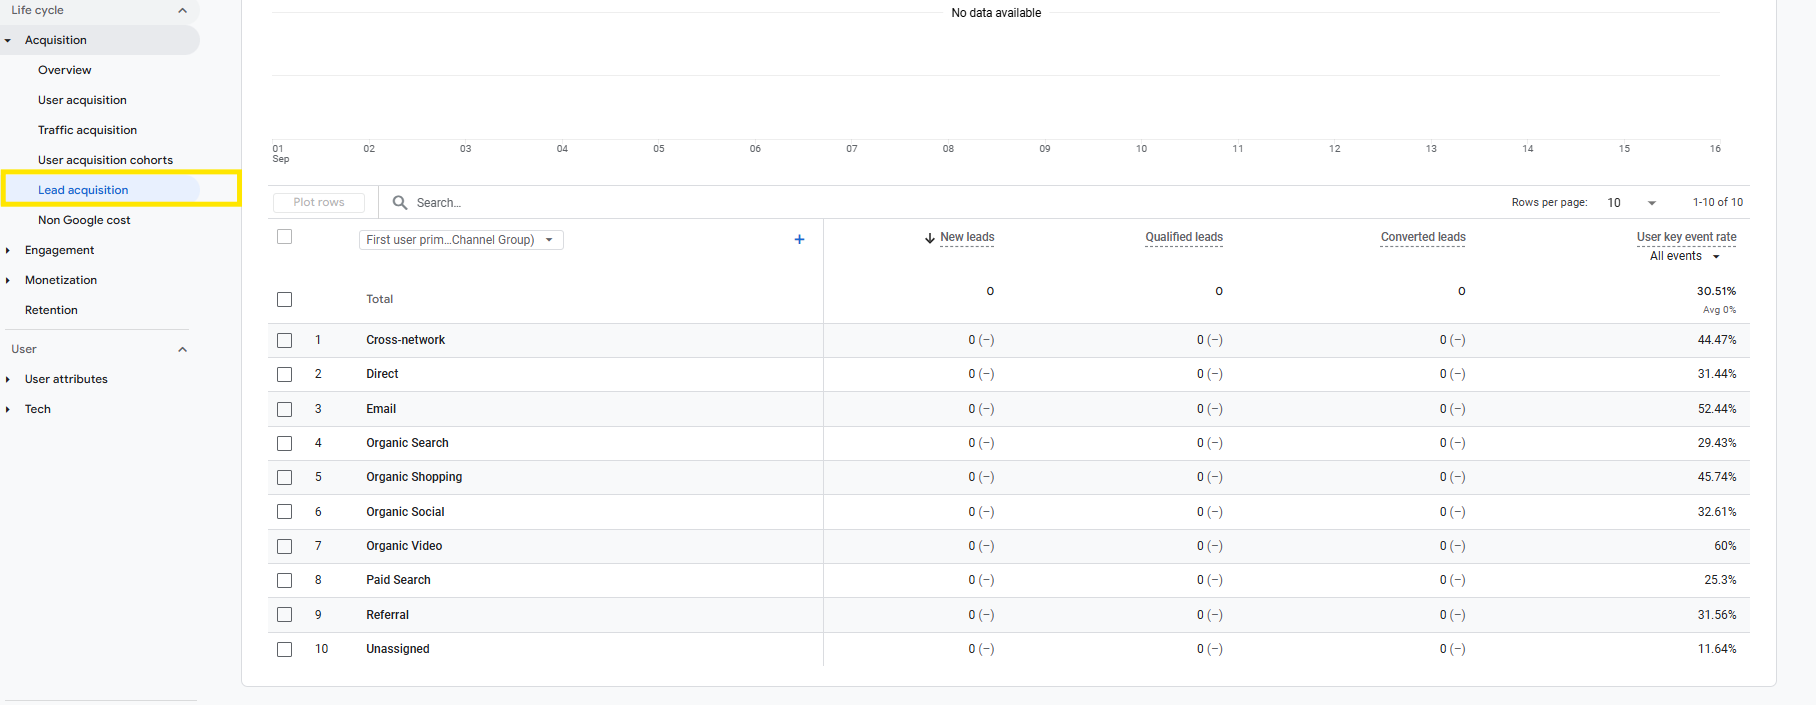Check the Email row checkbox
Screen dimensions: 1816x705
tap(285, 409)
